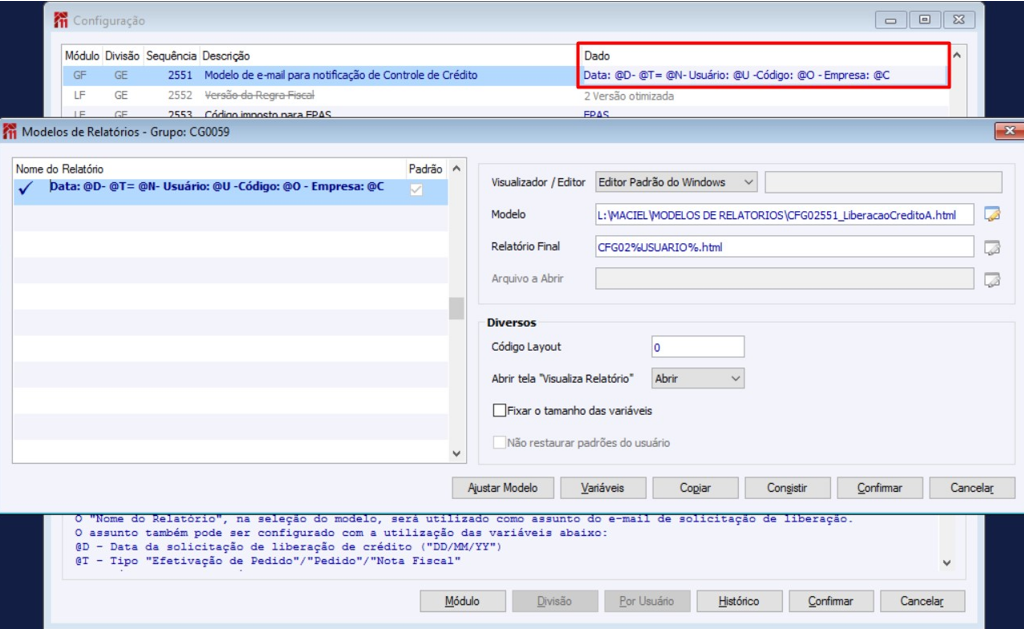Click the Sequência column header
The width and height of the screenshot is (1024, 629).
pyautogui.click(x=171, y=56)
